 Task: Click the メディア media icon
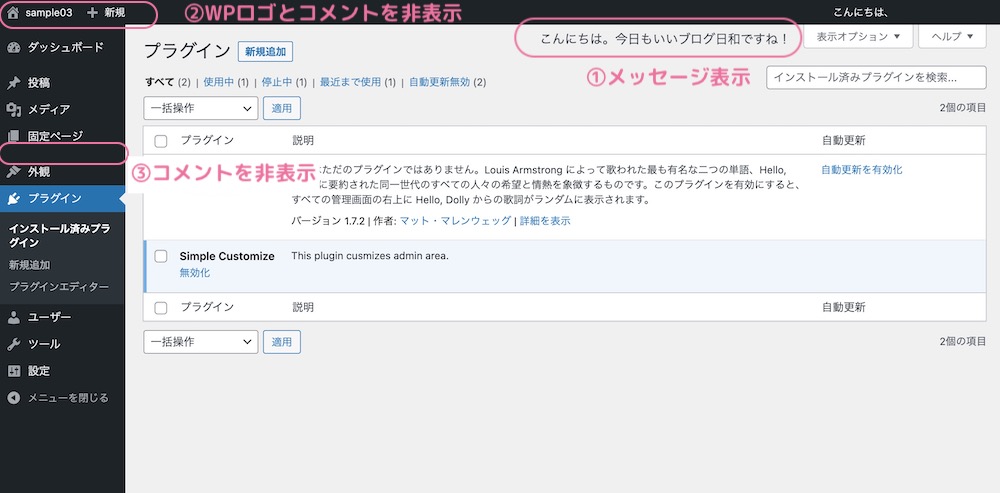(x=14, y=110)
